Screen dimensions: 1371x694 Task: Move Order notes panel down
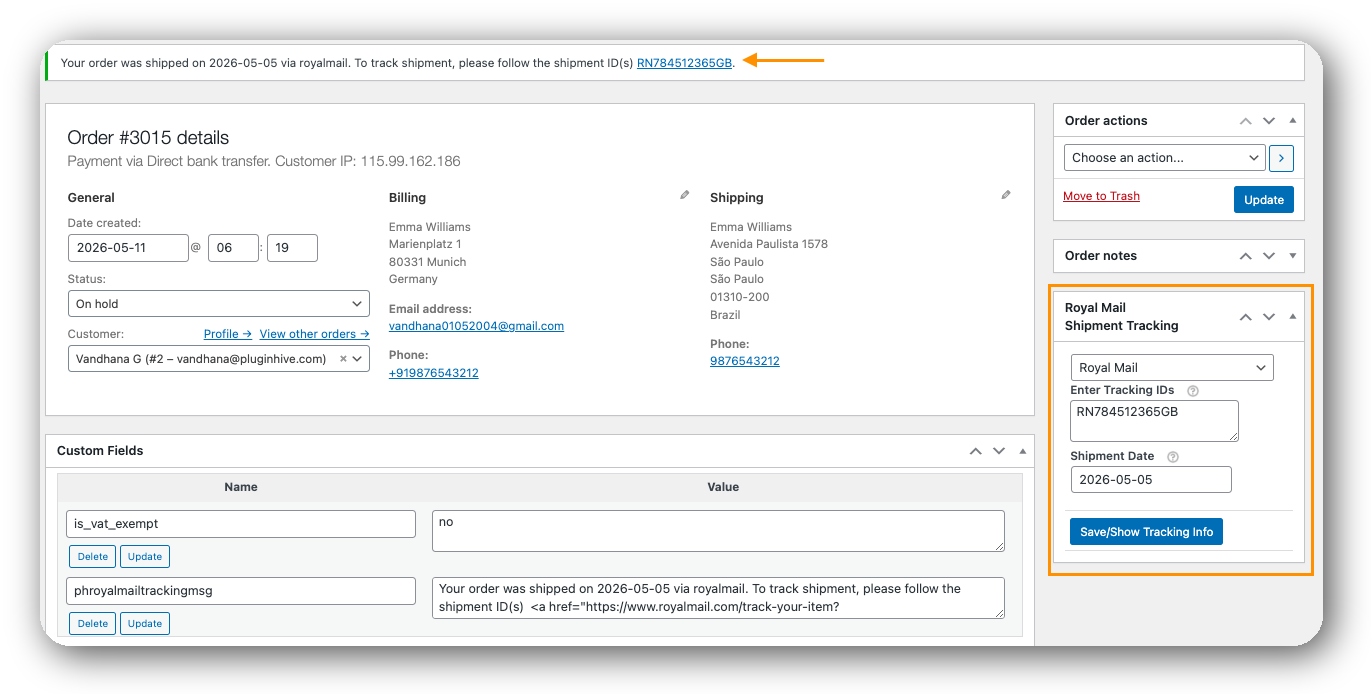click(1269, 256)
